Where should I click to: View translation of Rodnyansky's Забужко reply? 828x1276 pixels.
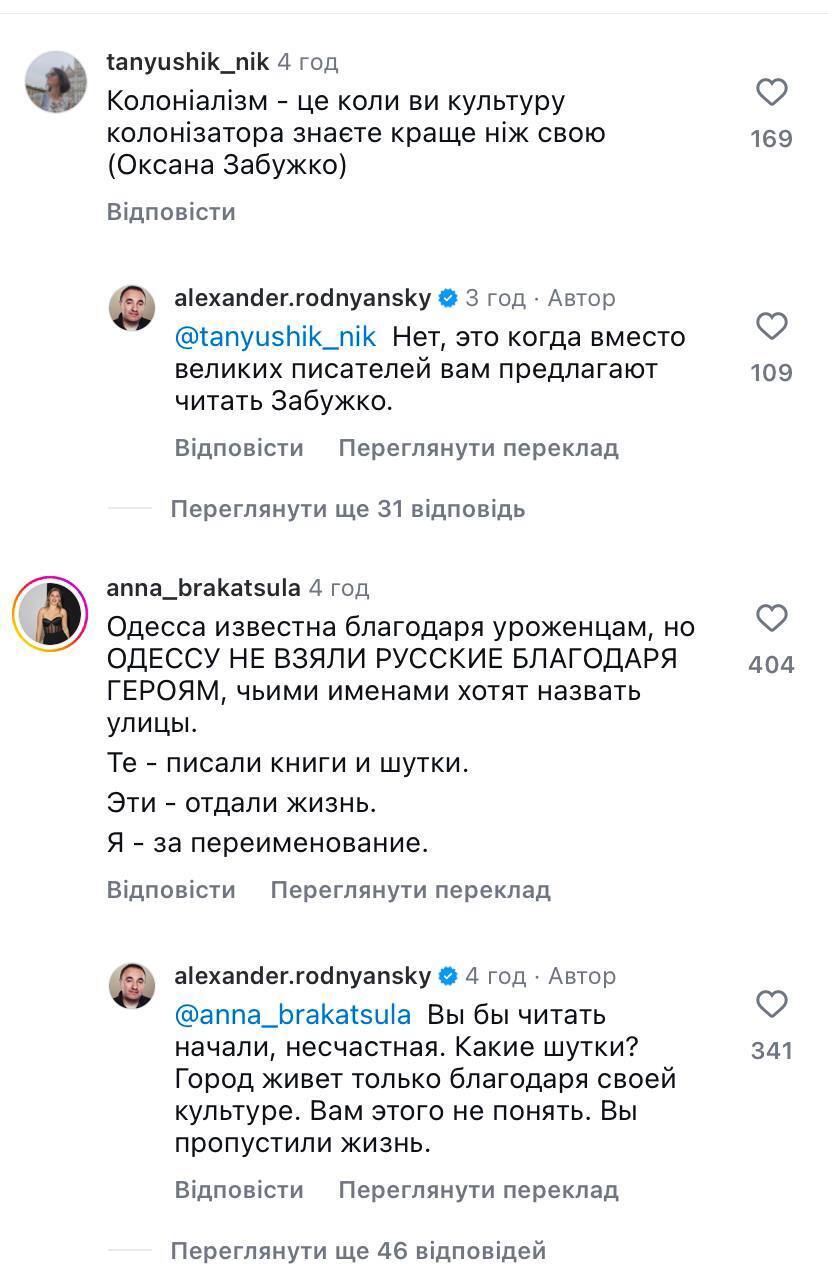(478, 448)
